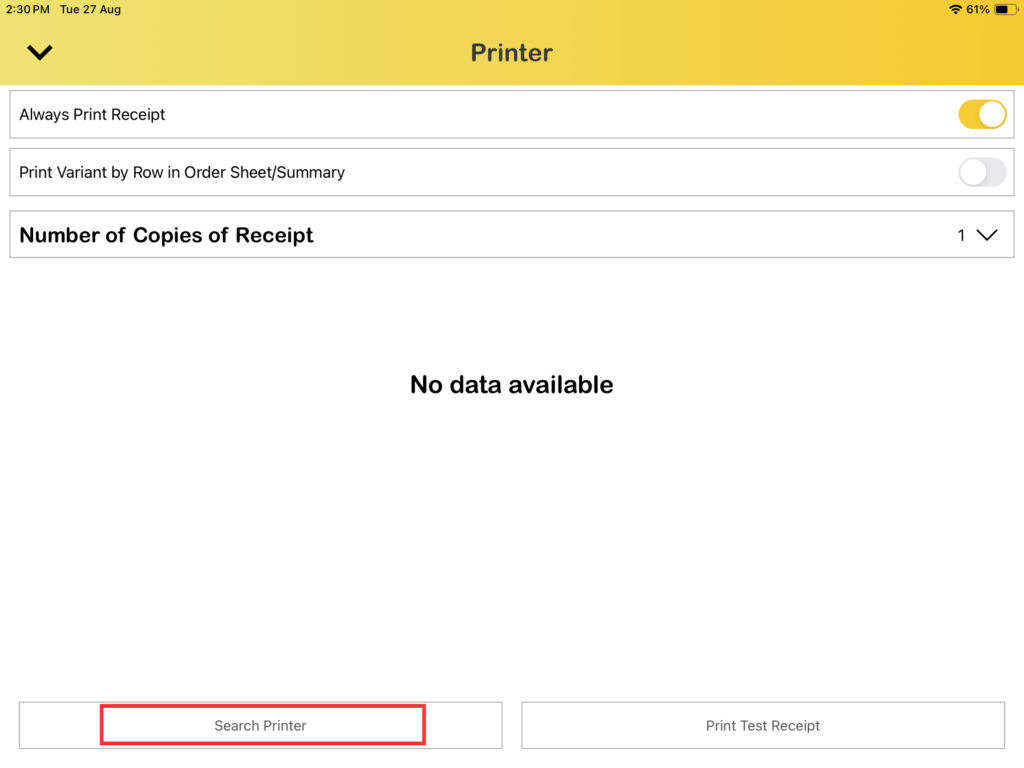Click the battery icon in the status bar
Image resolution: width=1024 pixels, height=768 pixels.
tap(1003, 9)
